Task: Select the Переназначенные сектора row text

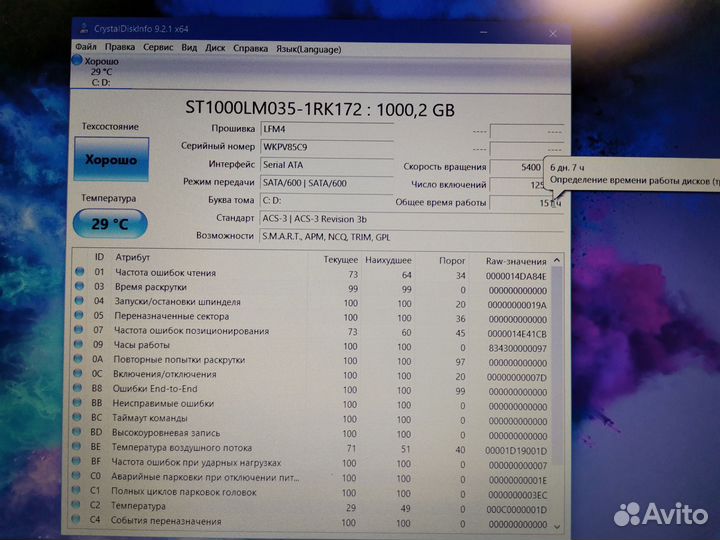Action: tap(171, 316)
